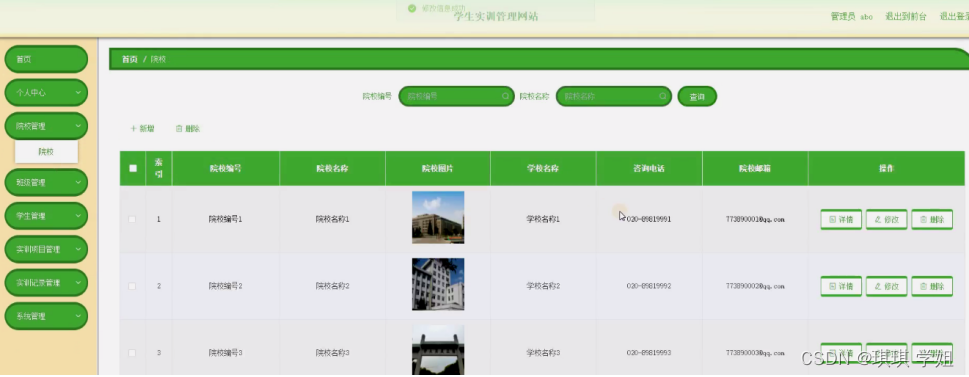Expand 实训项目管理 sidebar menu
Screen dimensions: 969x377
click(46, 250)
